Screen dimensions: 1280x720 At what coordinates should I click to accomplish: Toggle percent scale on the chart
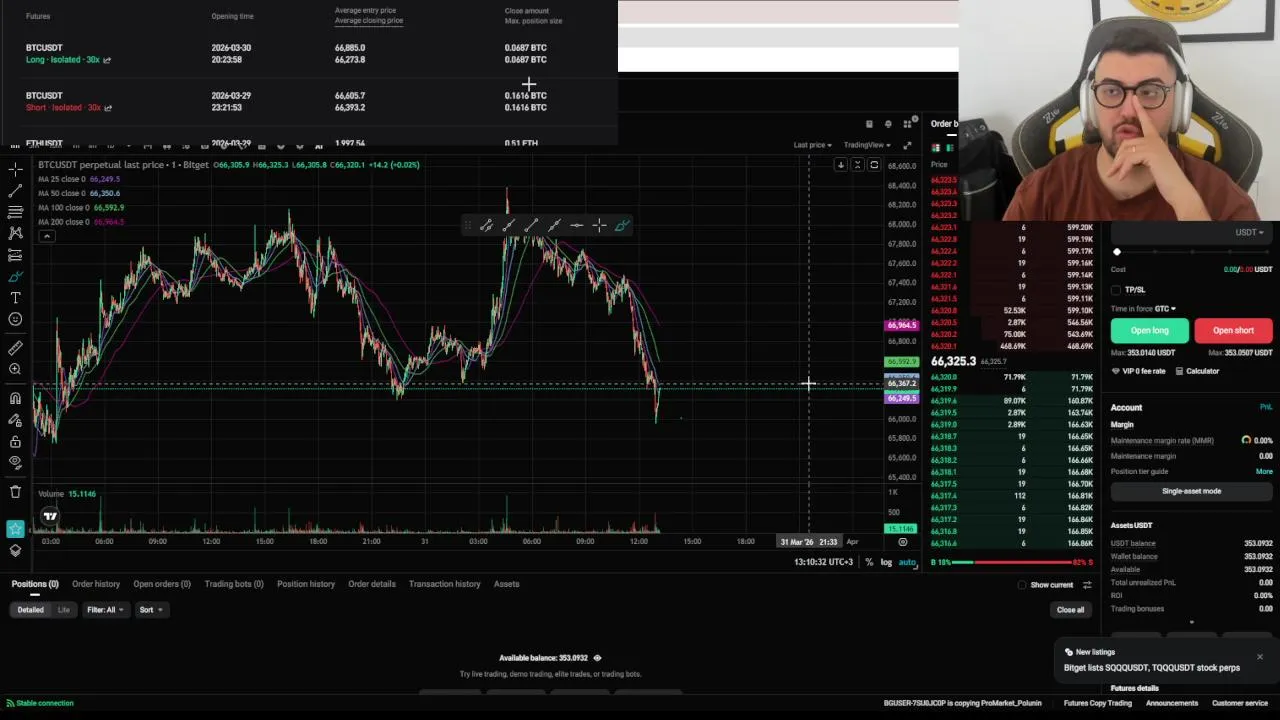point(869,562)
